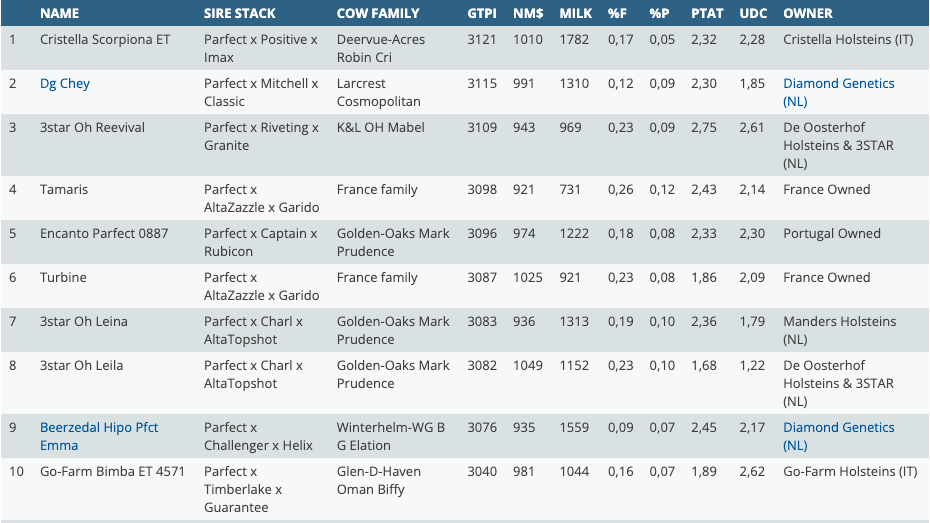Image resolution: width=930 pixels, height=523 pixels.
Task: Select the Cristella Scorpiona ET name cell
Action: pos(105,40)
